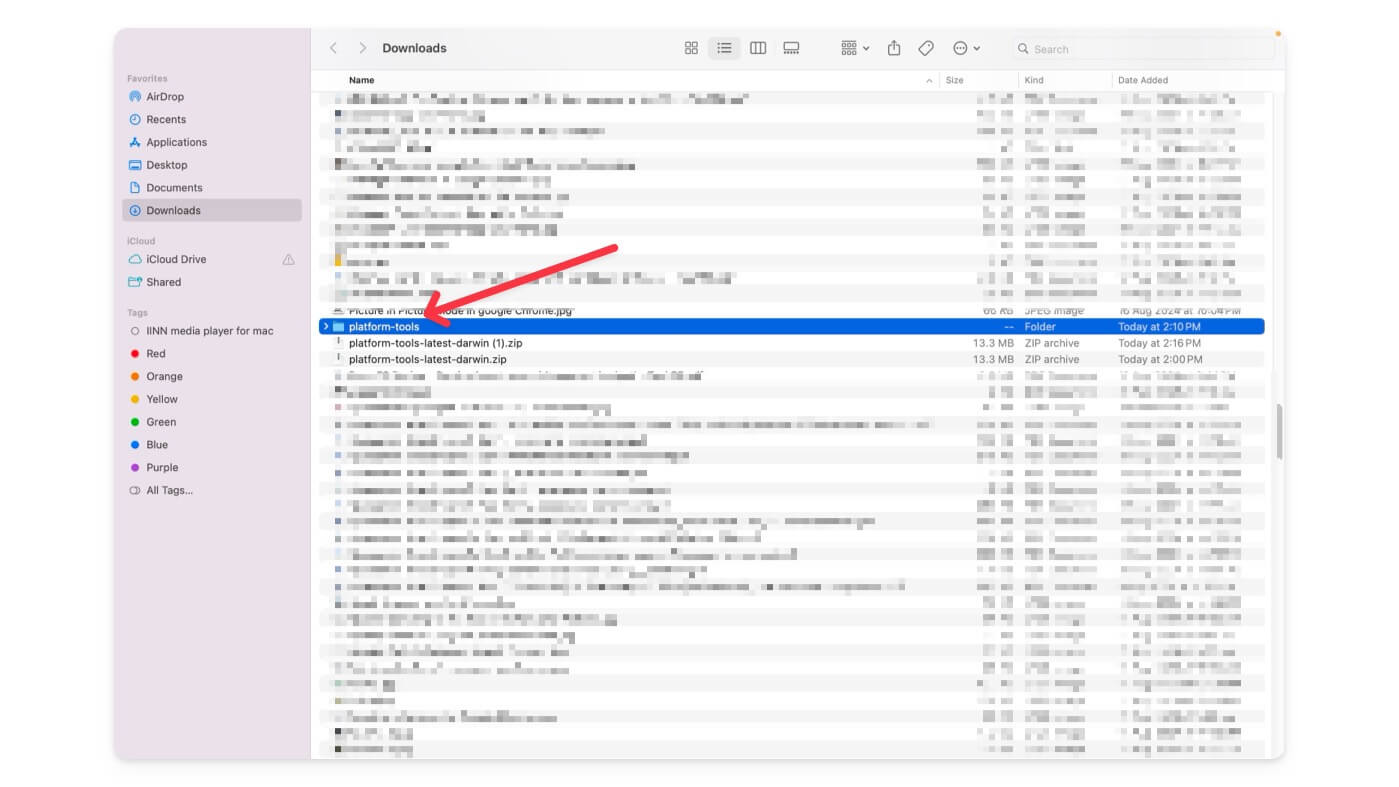This screenshot has width=1399, height=787.
Task: Filter by the Green tag
Action: coord(212,422)
